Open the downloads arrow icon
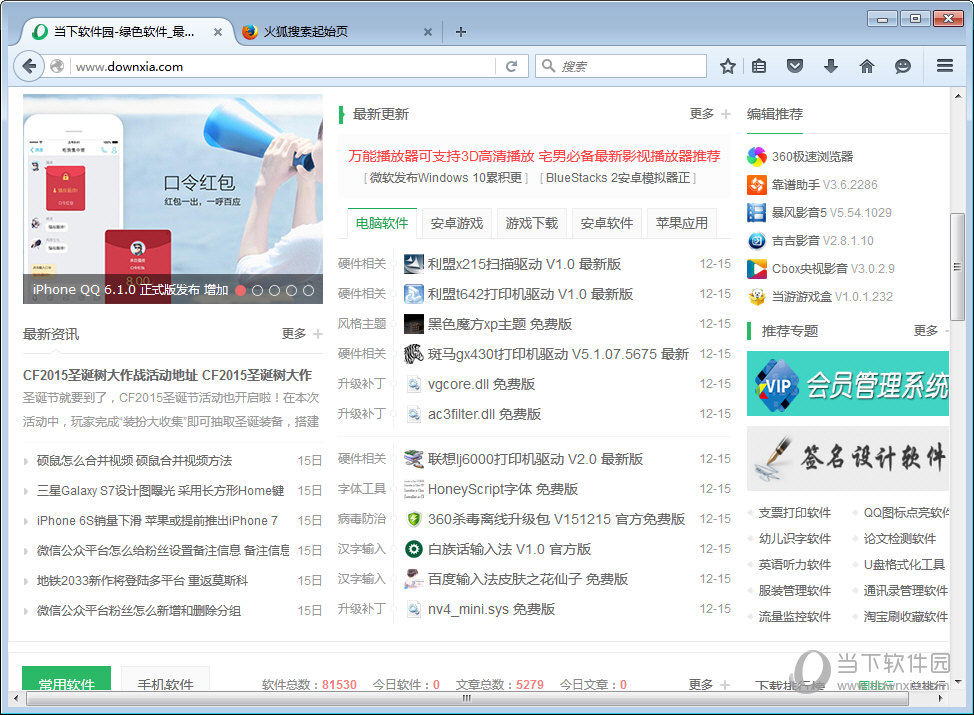The image size is (974, 715). [x=830, y=66]
